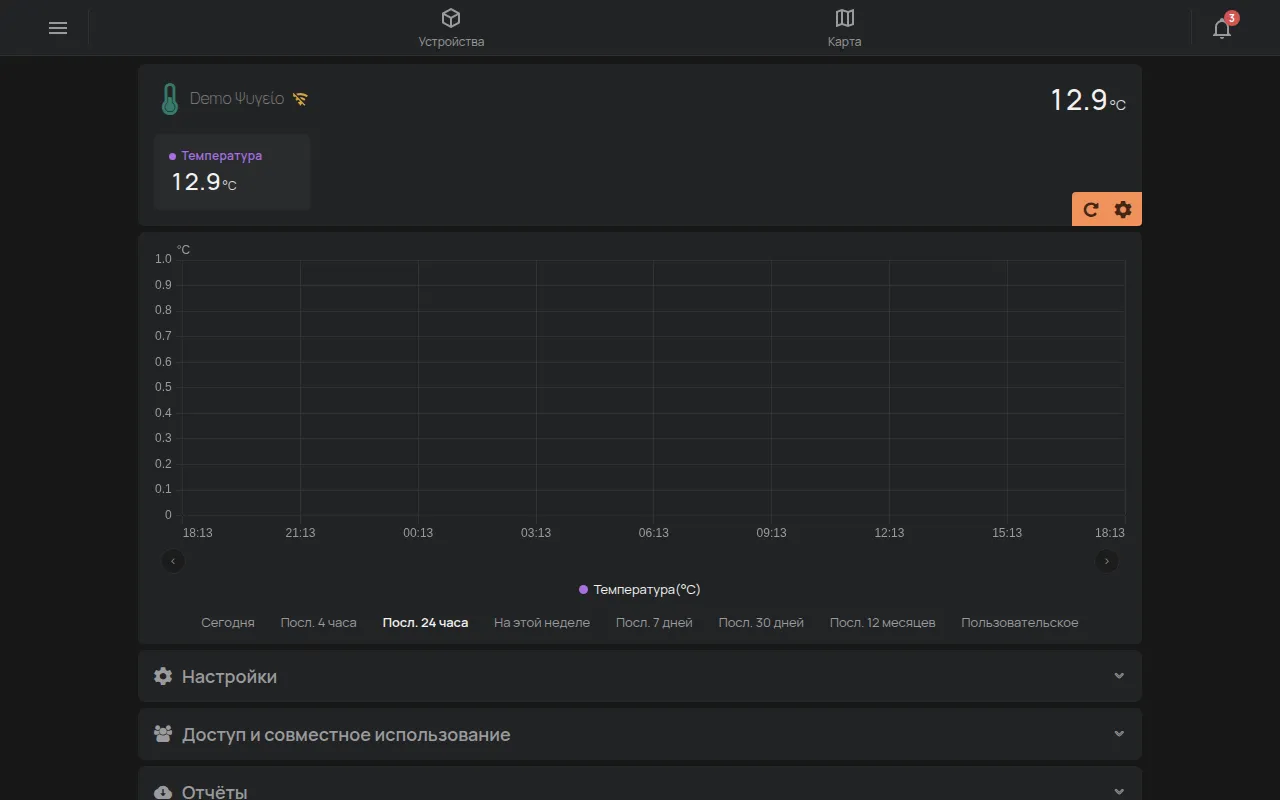
Task: Expand the Отчёты section
Action: point(640,785)
